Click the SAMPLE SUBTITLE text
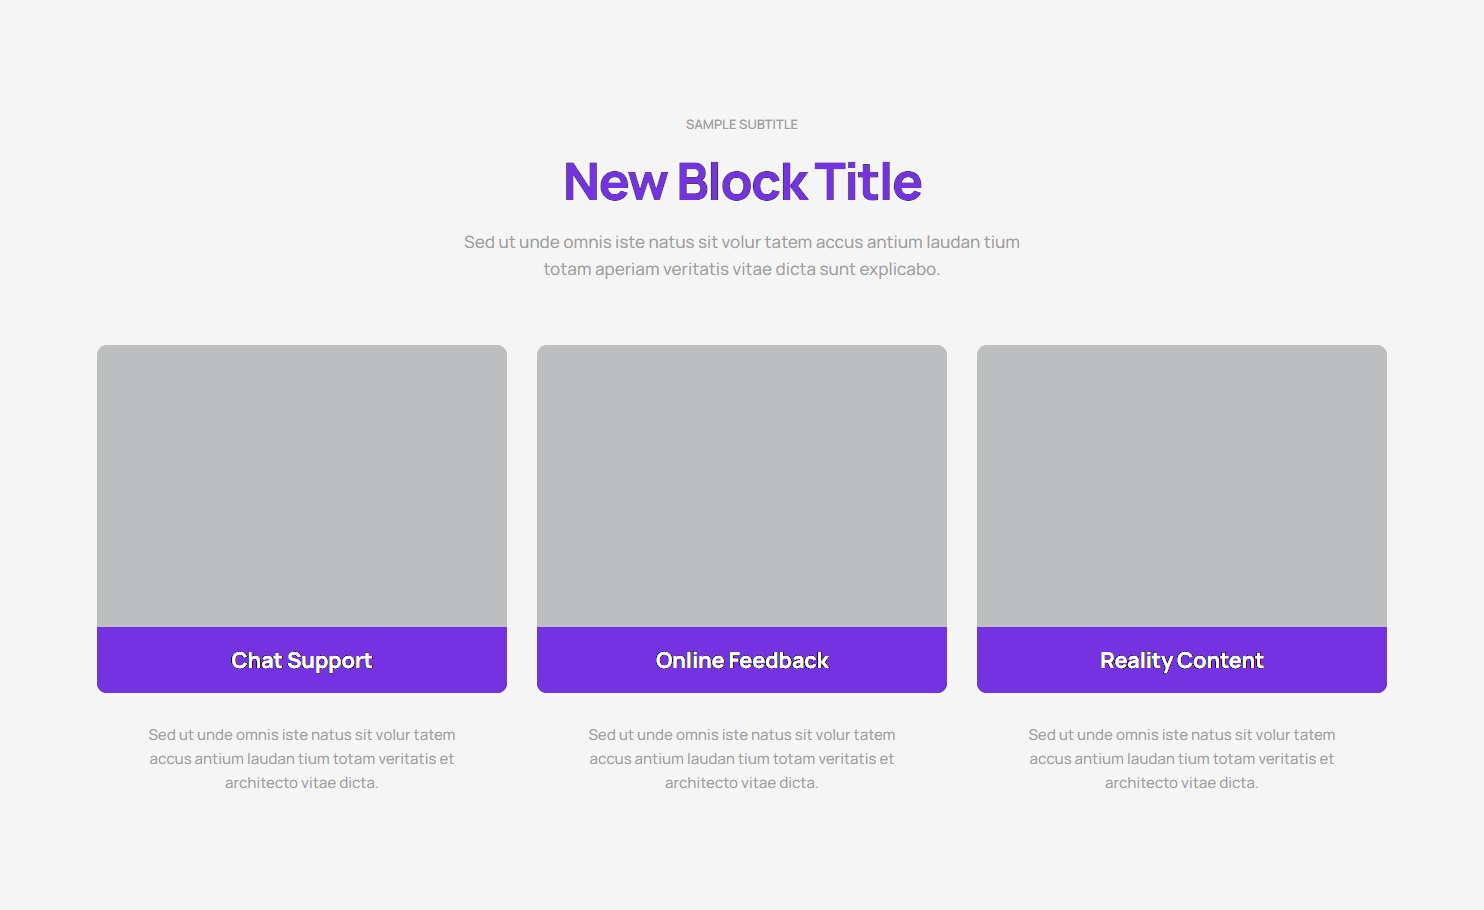Image resolution: width=1484 pixels, height=910 pixels. (741, 125)
